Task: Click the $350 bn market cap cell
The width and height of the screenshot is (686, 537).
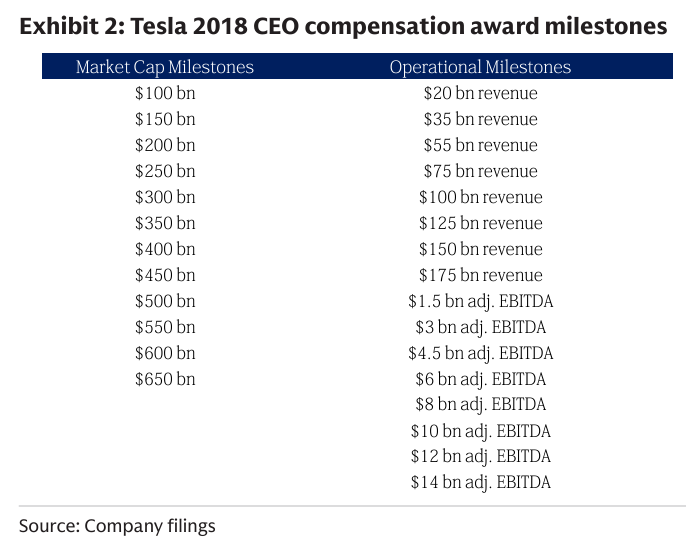Action: (165, 223)
